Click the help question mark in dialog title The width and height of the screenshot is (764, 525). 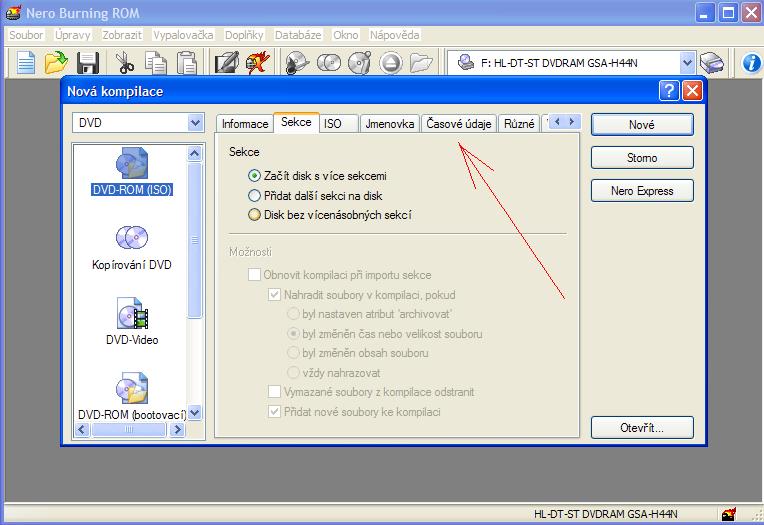[669, 91]
